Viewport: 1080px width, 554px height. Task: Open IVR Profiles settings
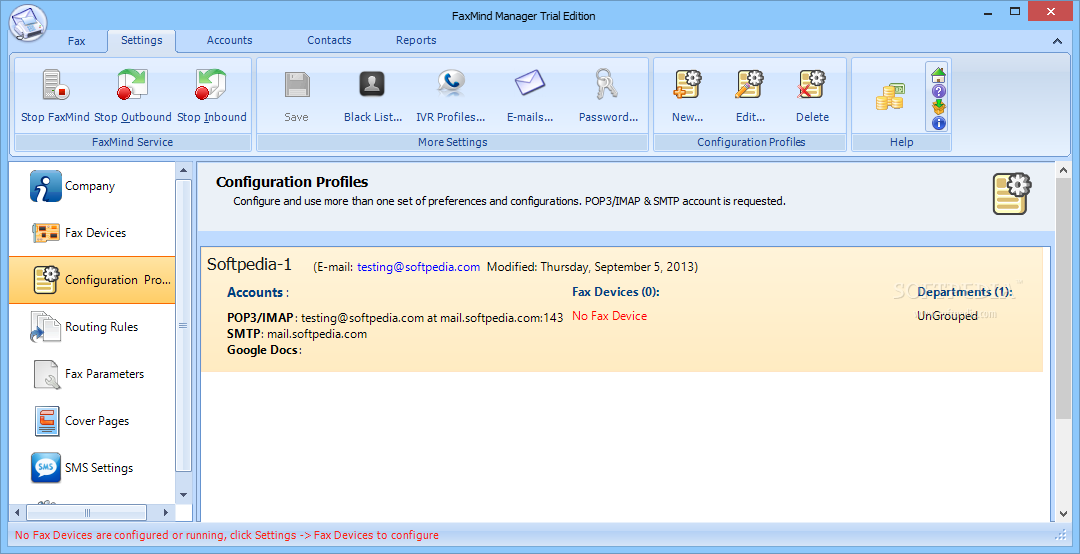pos(450,96)
